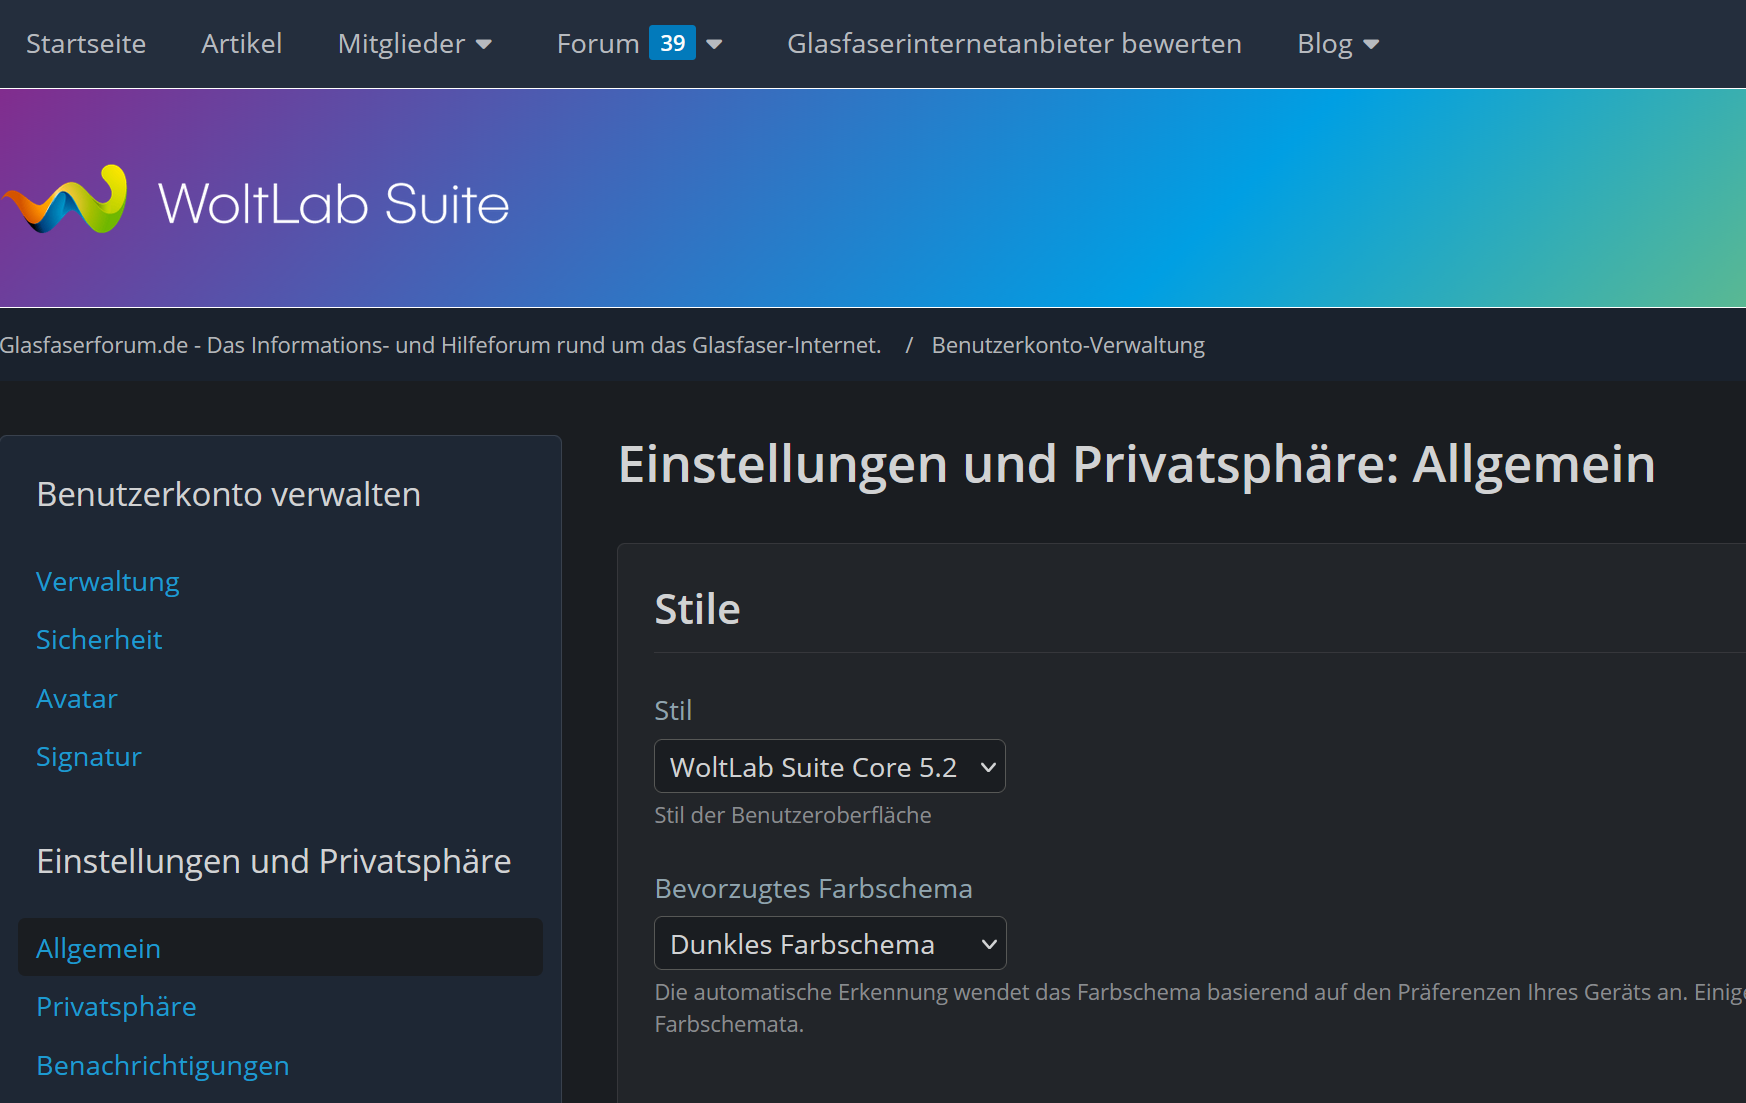Click the Benutzerkonto verwalten sidebar heading
Image resolution: width=1746 pixels, height=1103 pixels.
(x=229, y=494)
